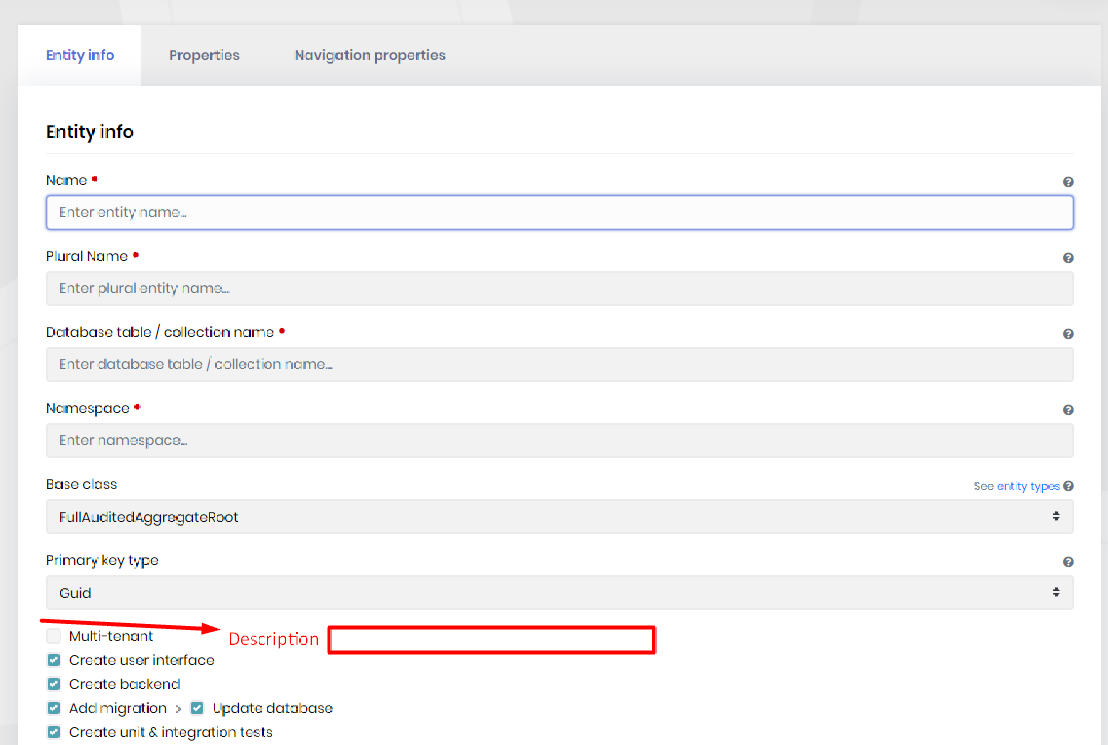
Task: Click the help icon beside Plural Name
Action: coord(1068,258)
